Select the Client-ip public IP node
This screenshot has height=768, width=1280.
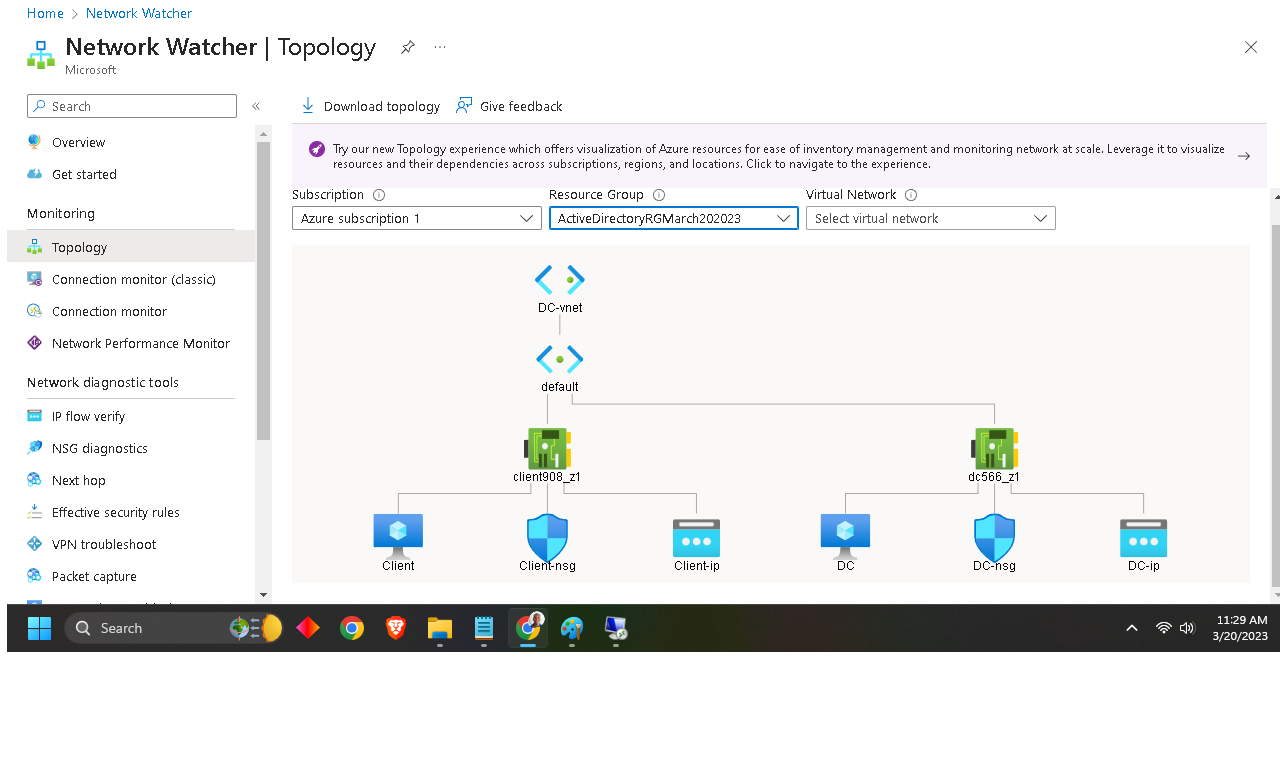click(x=697, y=538)
